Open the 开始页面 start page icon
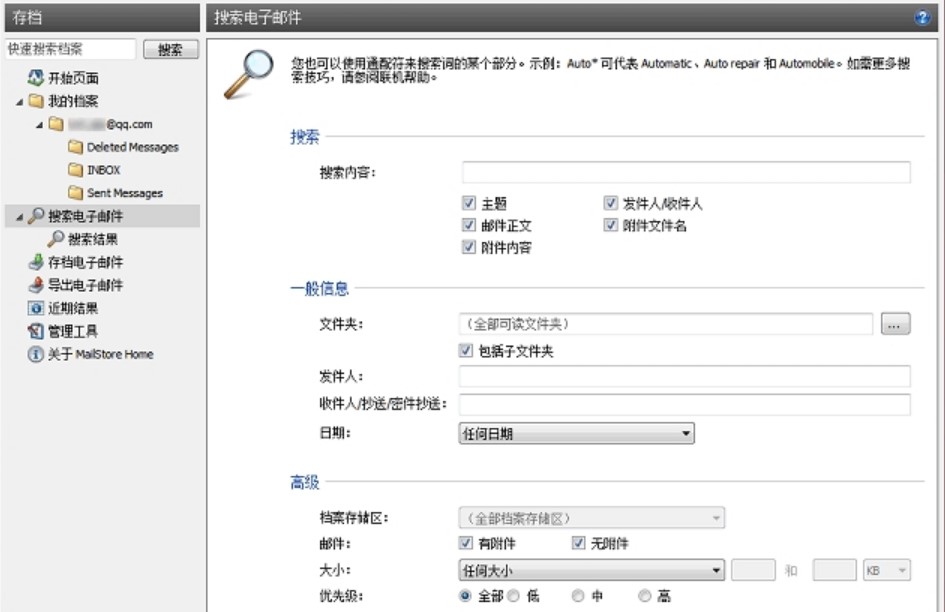 coord(36,78)
